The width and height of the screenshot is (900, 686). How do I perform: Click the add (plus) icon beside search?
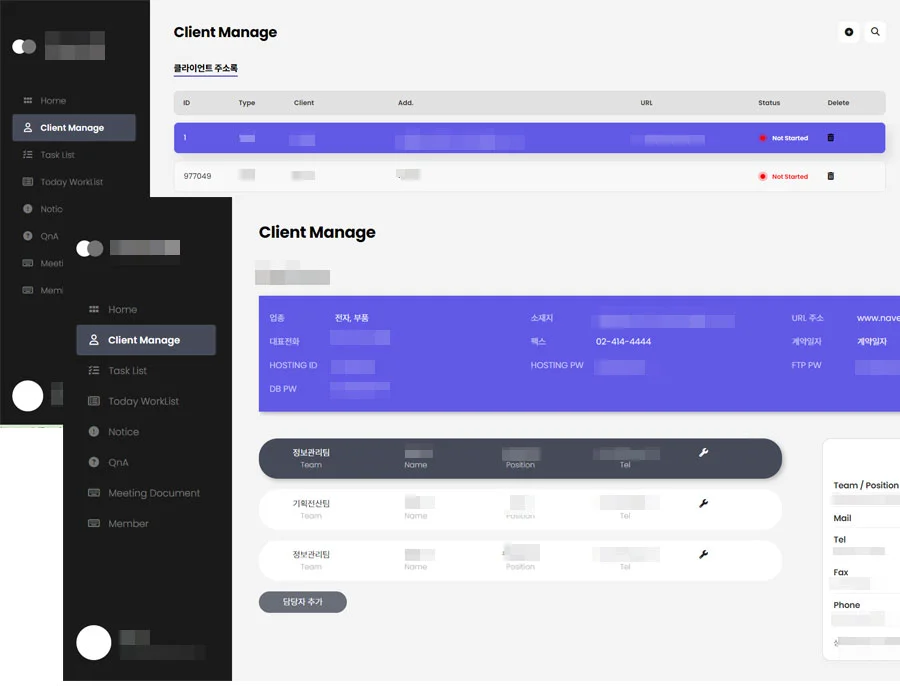coord(849,32)
